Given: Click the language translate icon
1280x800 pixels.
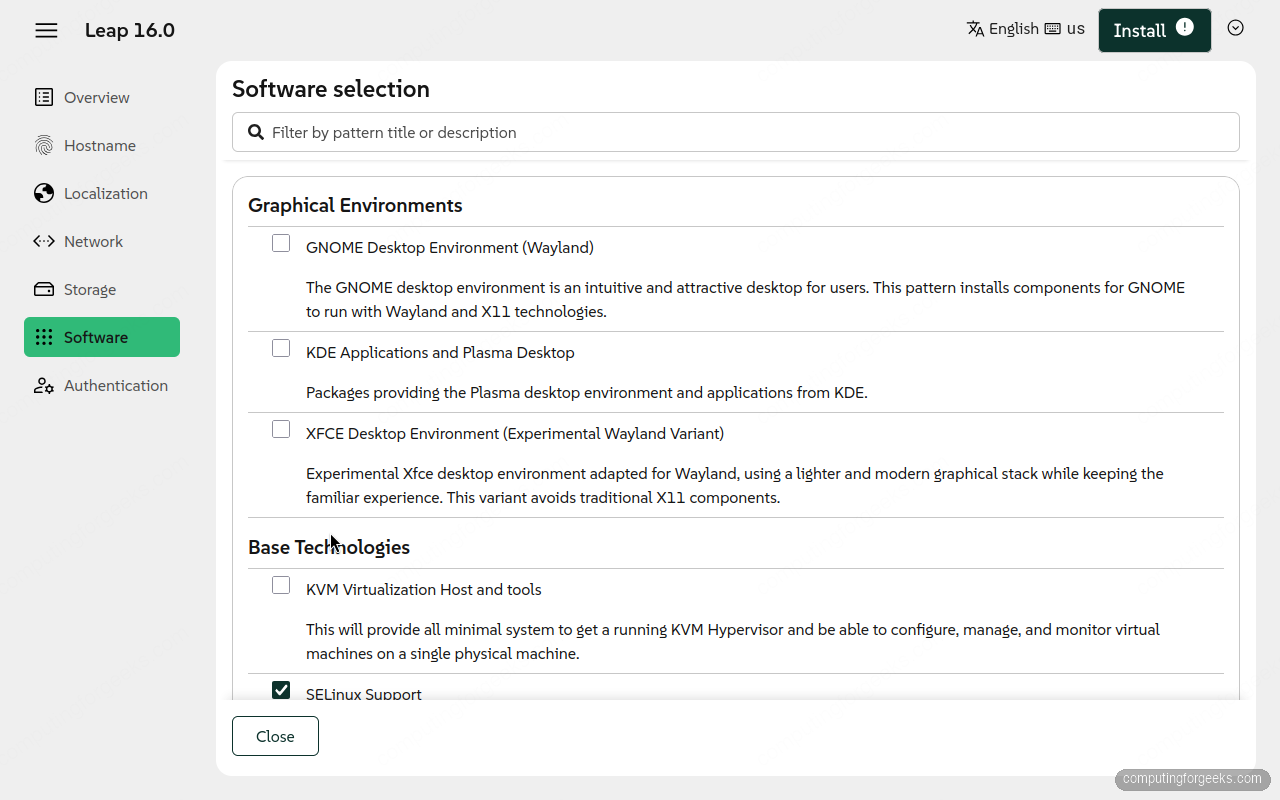Looking at the screenshot, I should (x=975, y=29).
